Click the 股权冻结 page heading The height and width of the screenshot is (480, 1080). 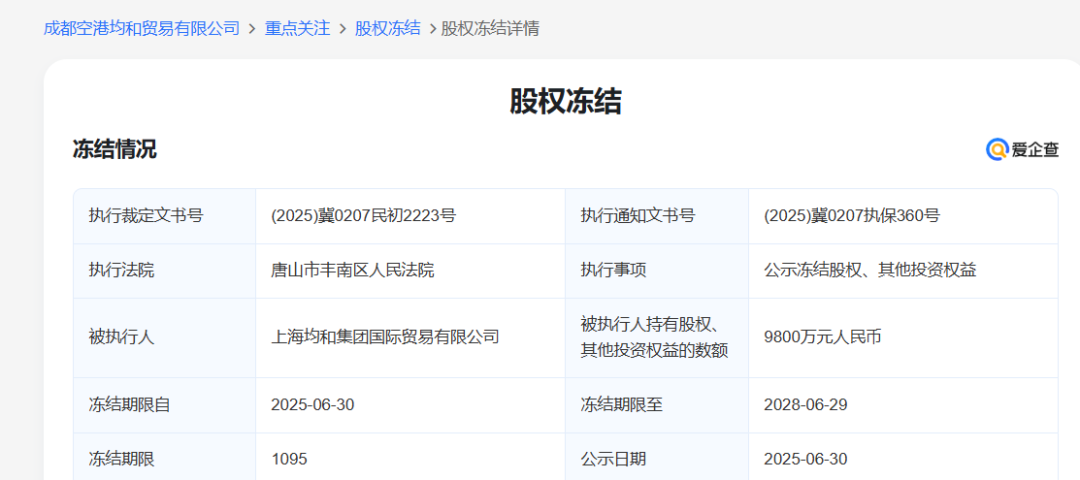point(566,101)
